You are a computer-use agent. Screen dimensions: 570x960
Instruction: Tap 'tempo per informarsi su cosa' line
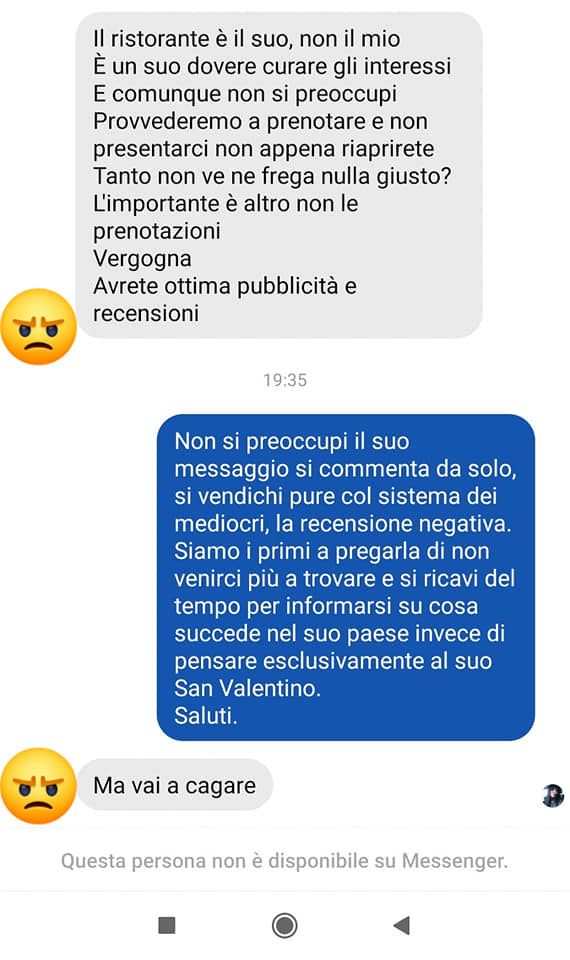[x=326, y=606]
